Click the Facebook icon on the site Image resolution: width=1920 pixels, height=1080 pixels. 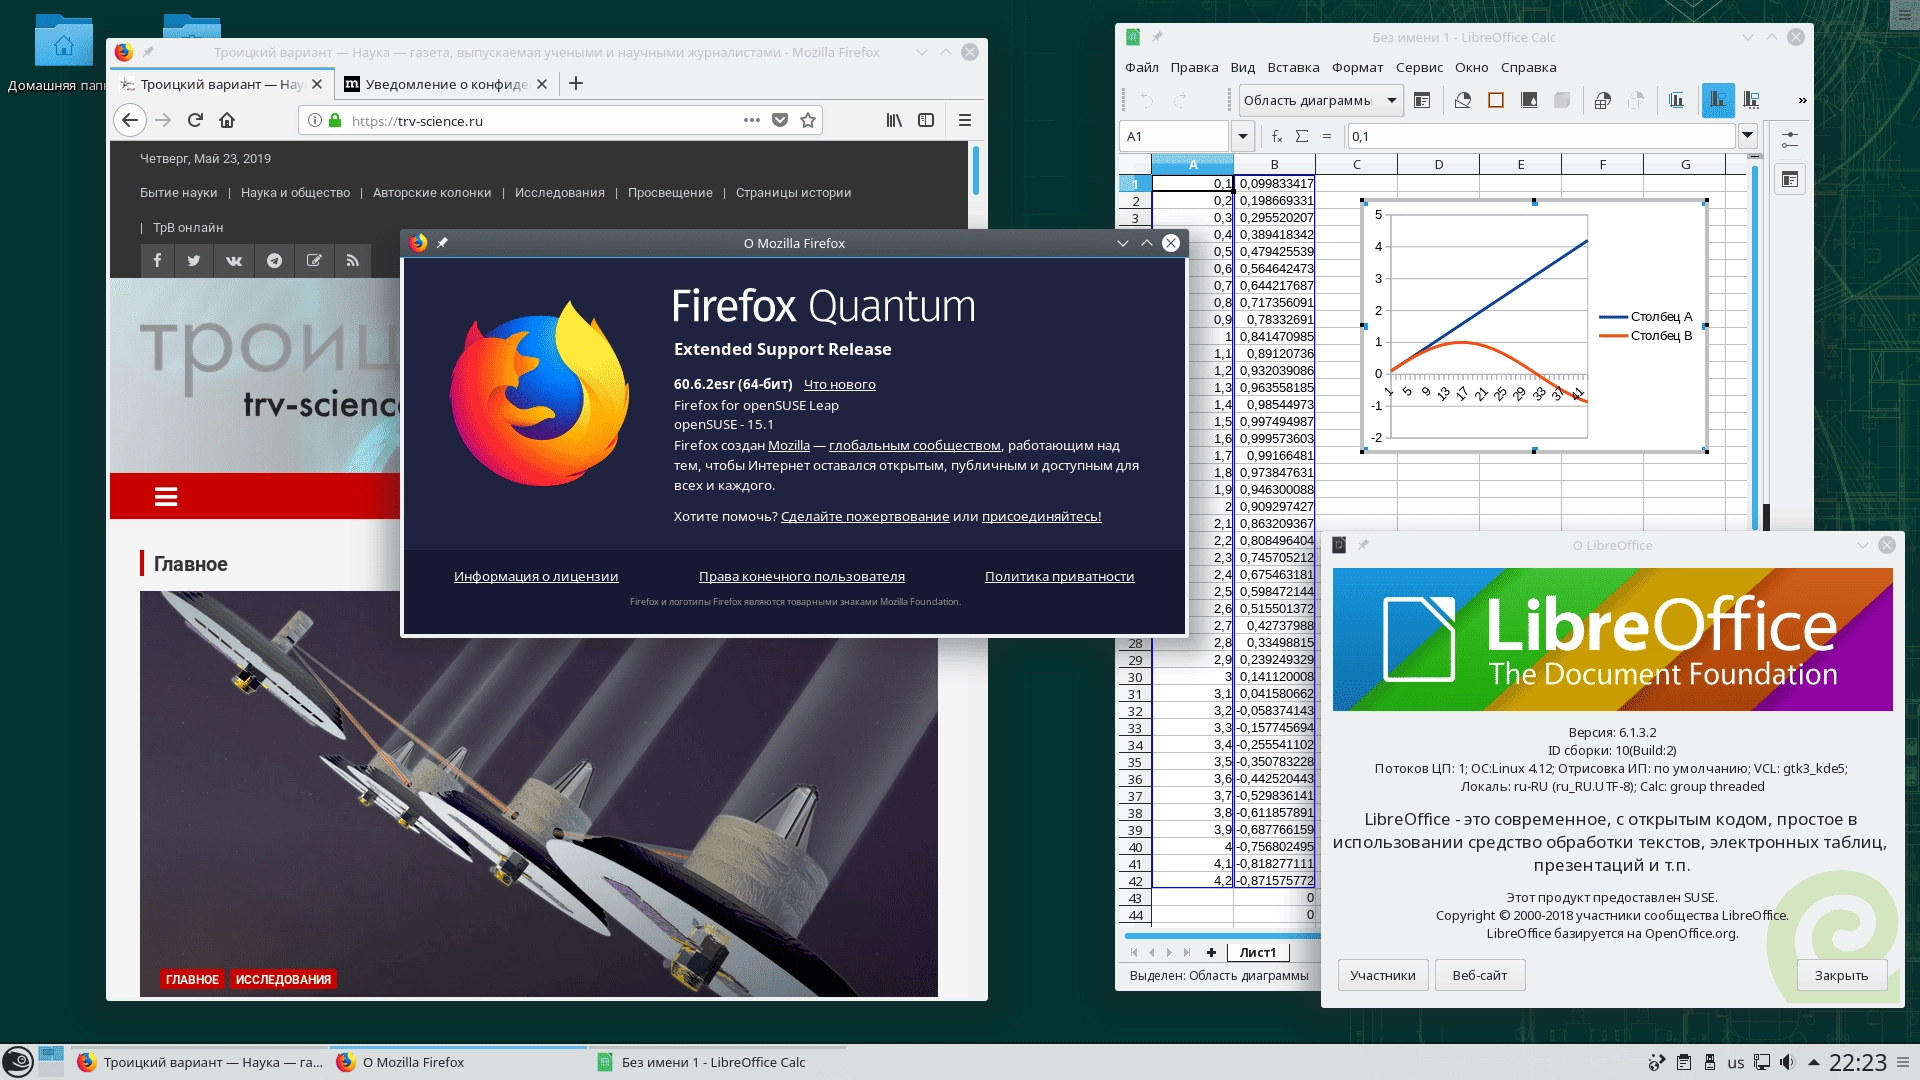click(x=157, y=260)
